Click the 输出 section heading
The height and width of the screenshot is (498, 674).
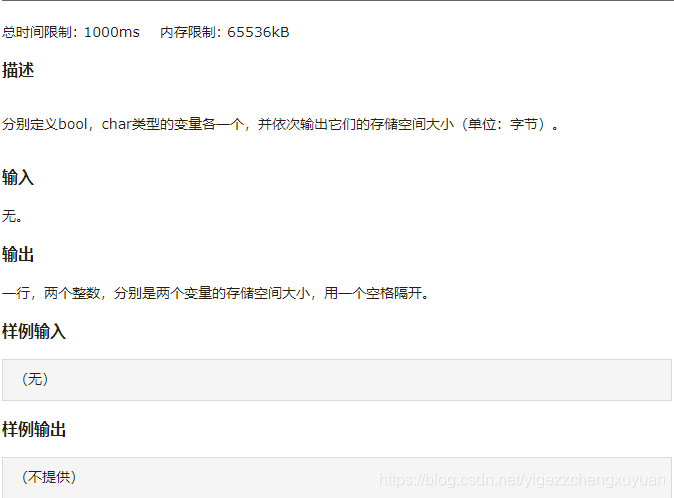(18, 254)
